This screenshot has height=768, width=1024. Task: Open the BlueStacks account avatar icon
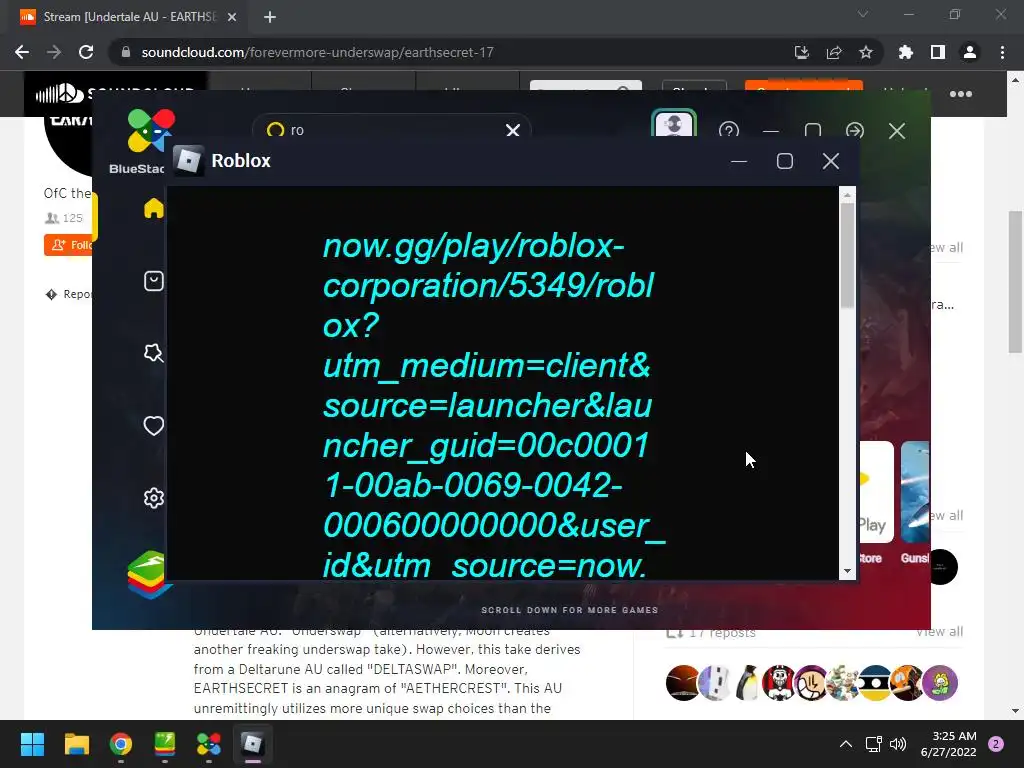point(674,123)
